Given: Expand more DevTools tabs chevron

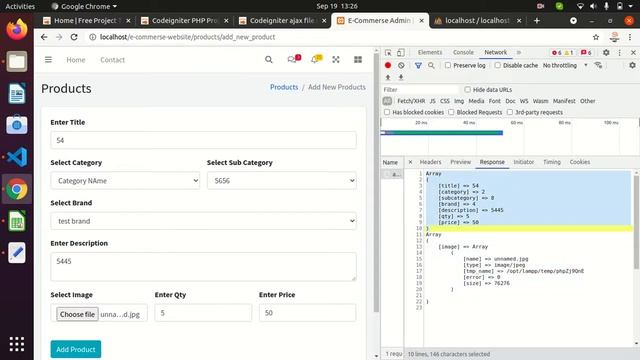Looking at the screenshot, I should coord(519,53).
